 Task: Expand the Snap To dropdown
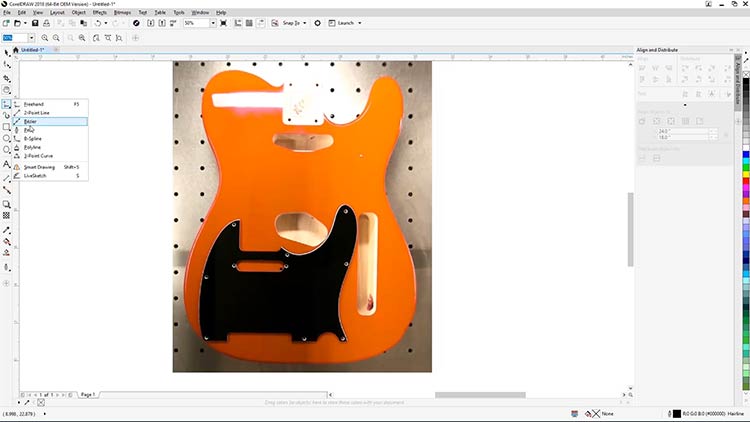click(305, 23)
